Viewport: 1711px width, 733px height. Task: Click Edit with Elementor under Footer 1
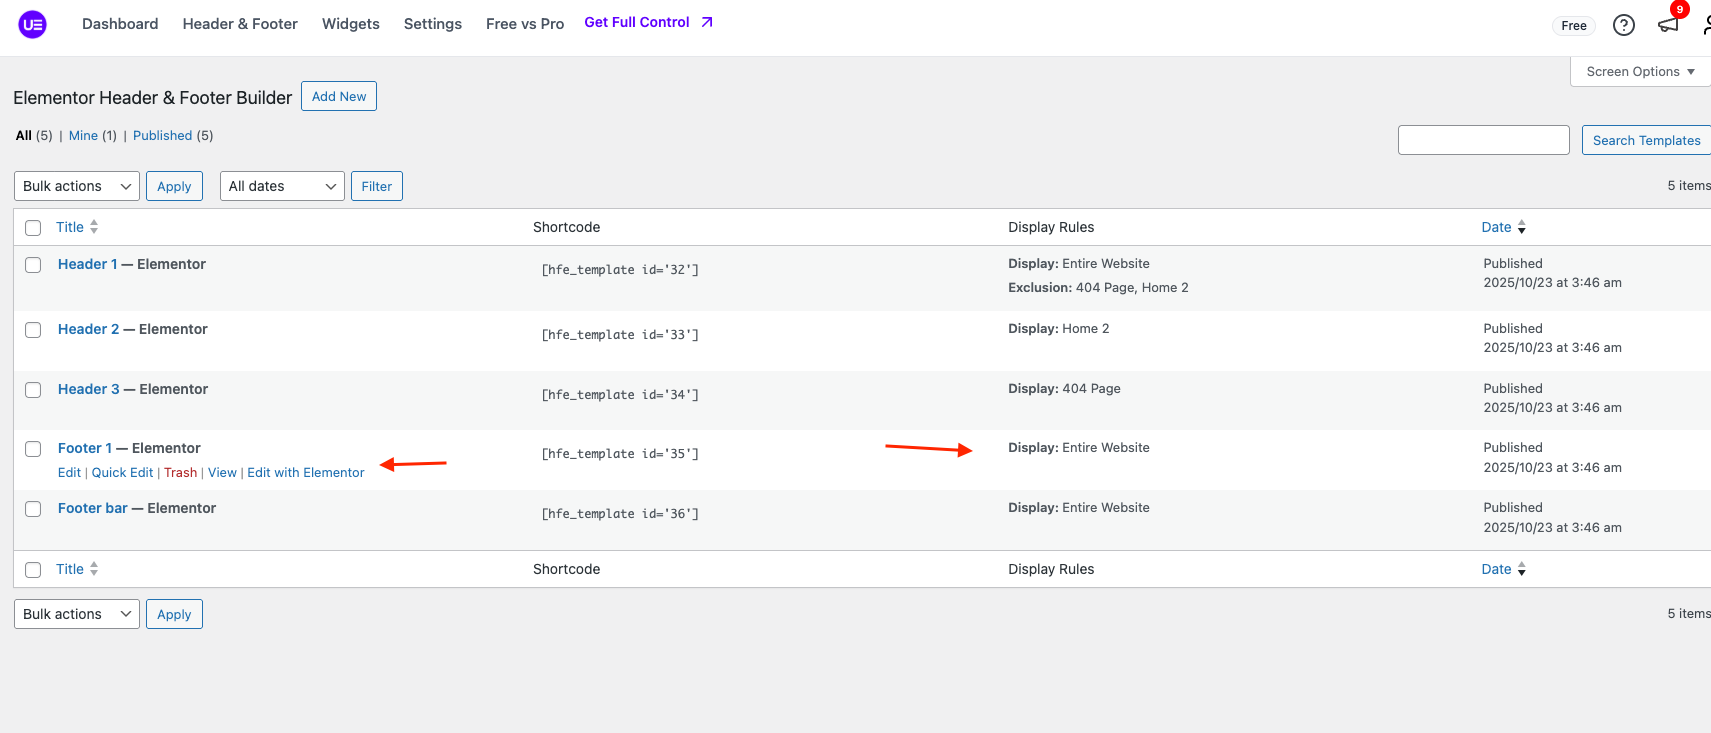tap(305, 473)
